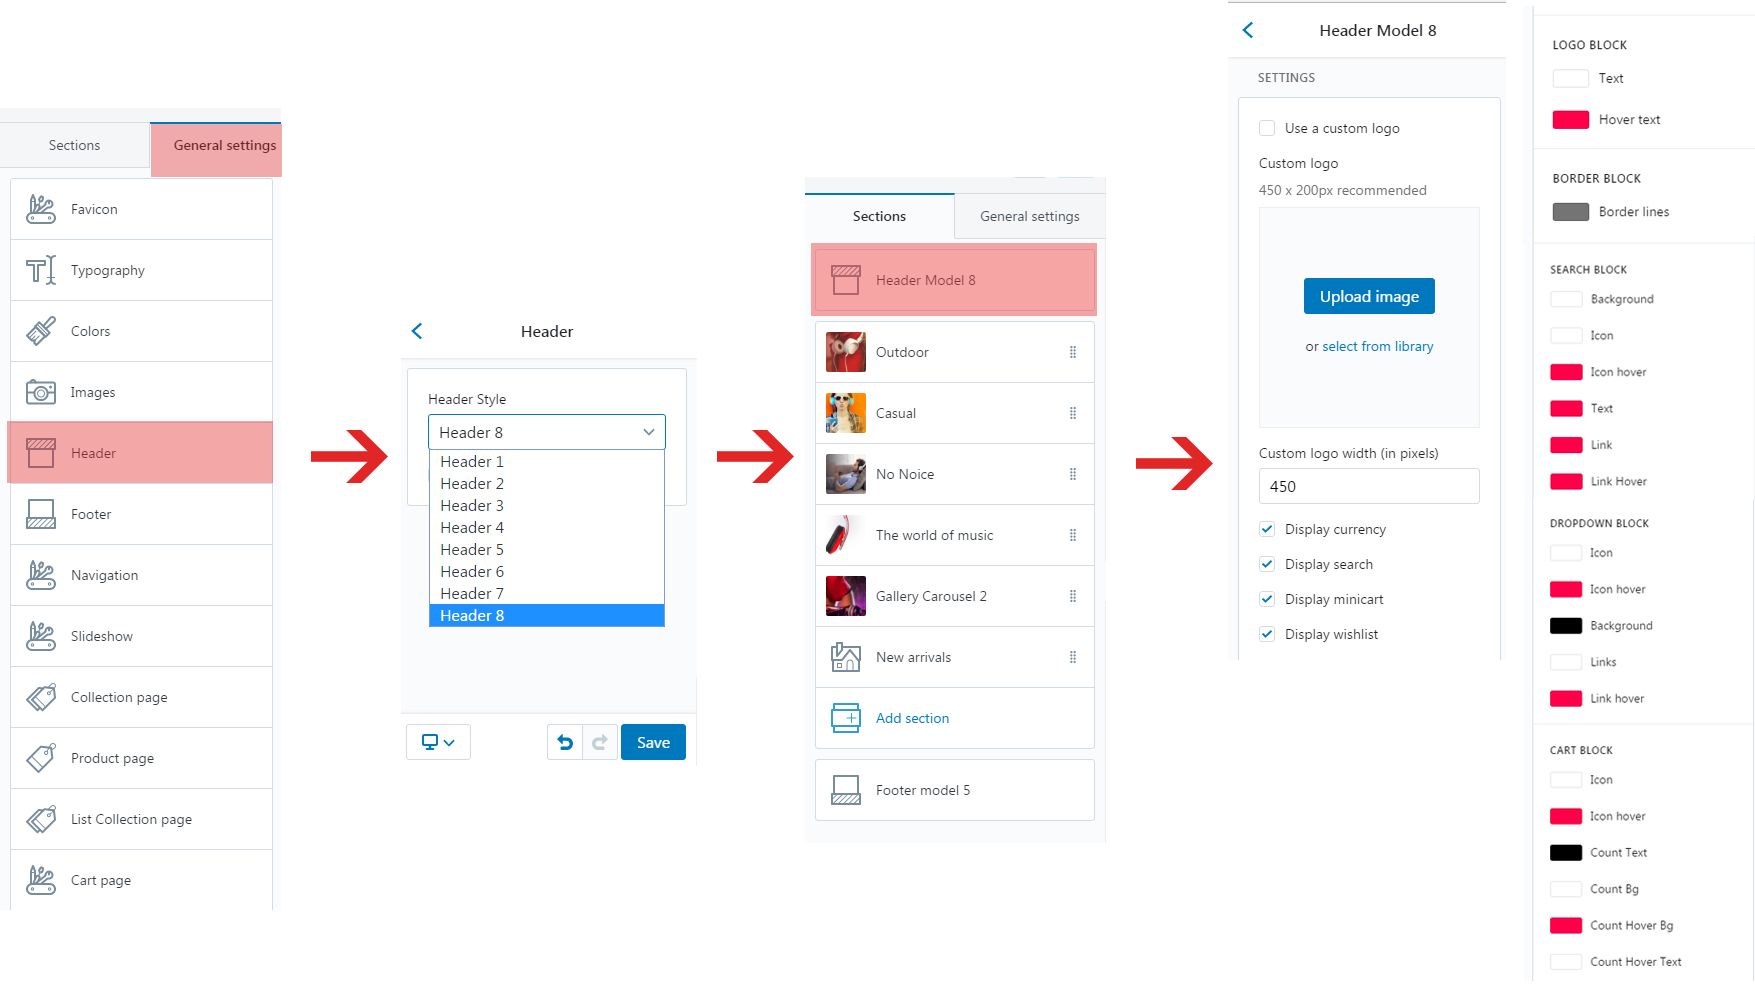Open the Header Style dropdown
The width and height of the screenshot is (1755, 1000).
546,432
